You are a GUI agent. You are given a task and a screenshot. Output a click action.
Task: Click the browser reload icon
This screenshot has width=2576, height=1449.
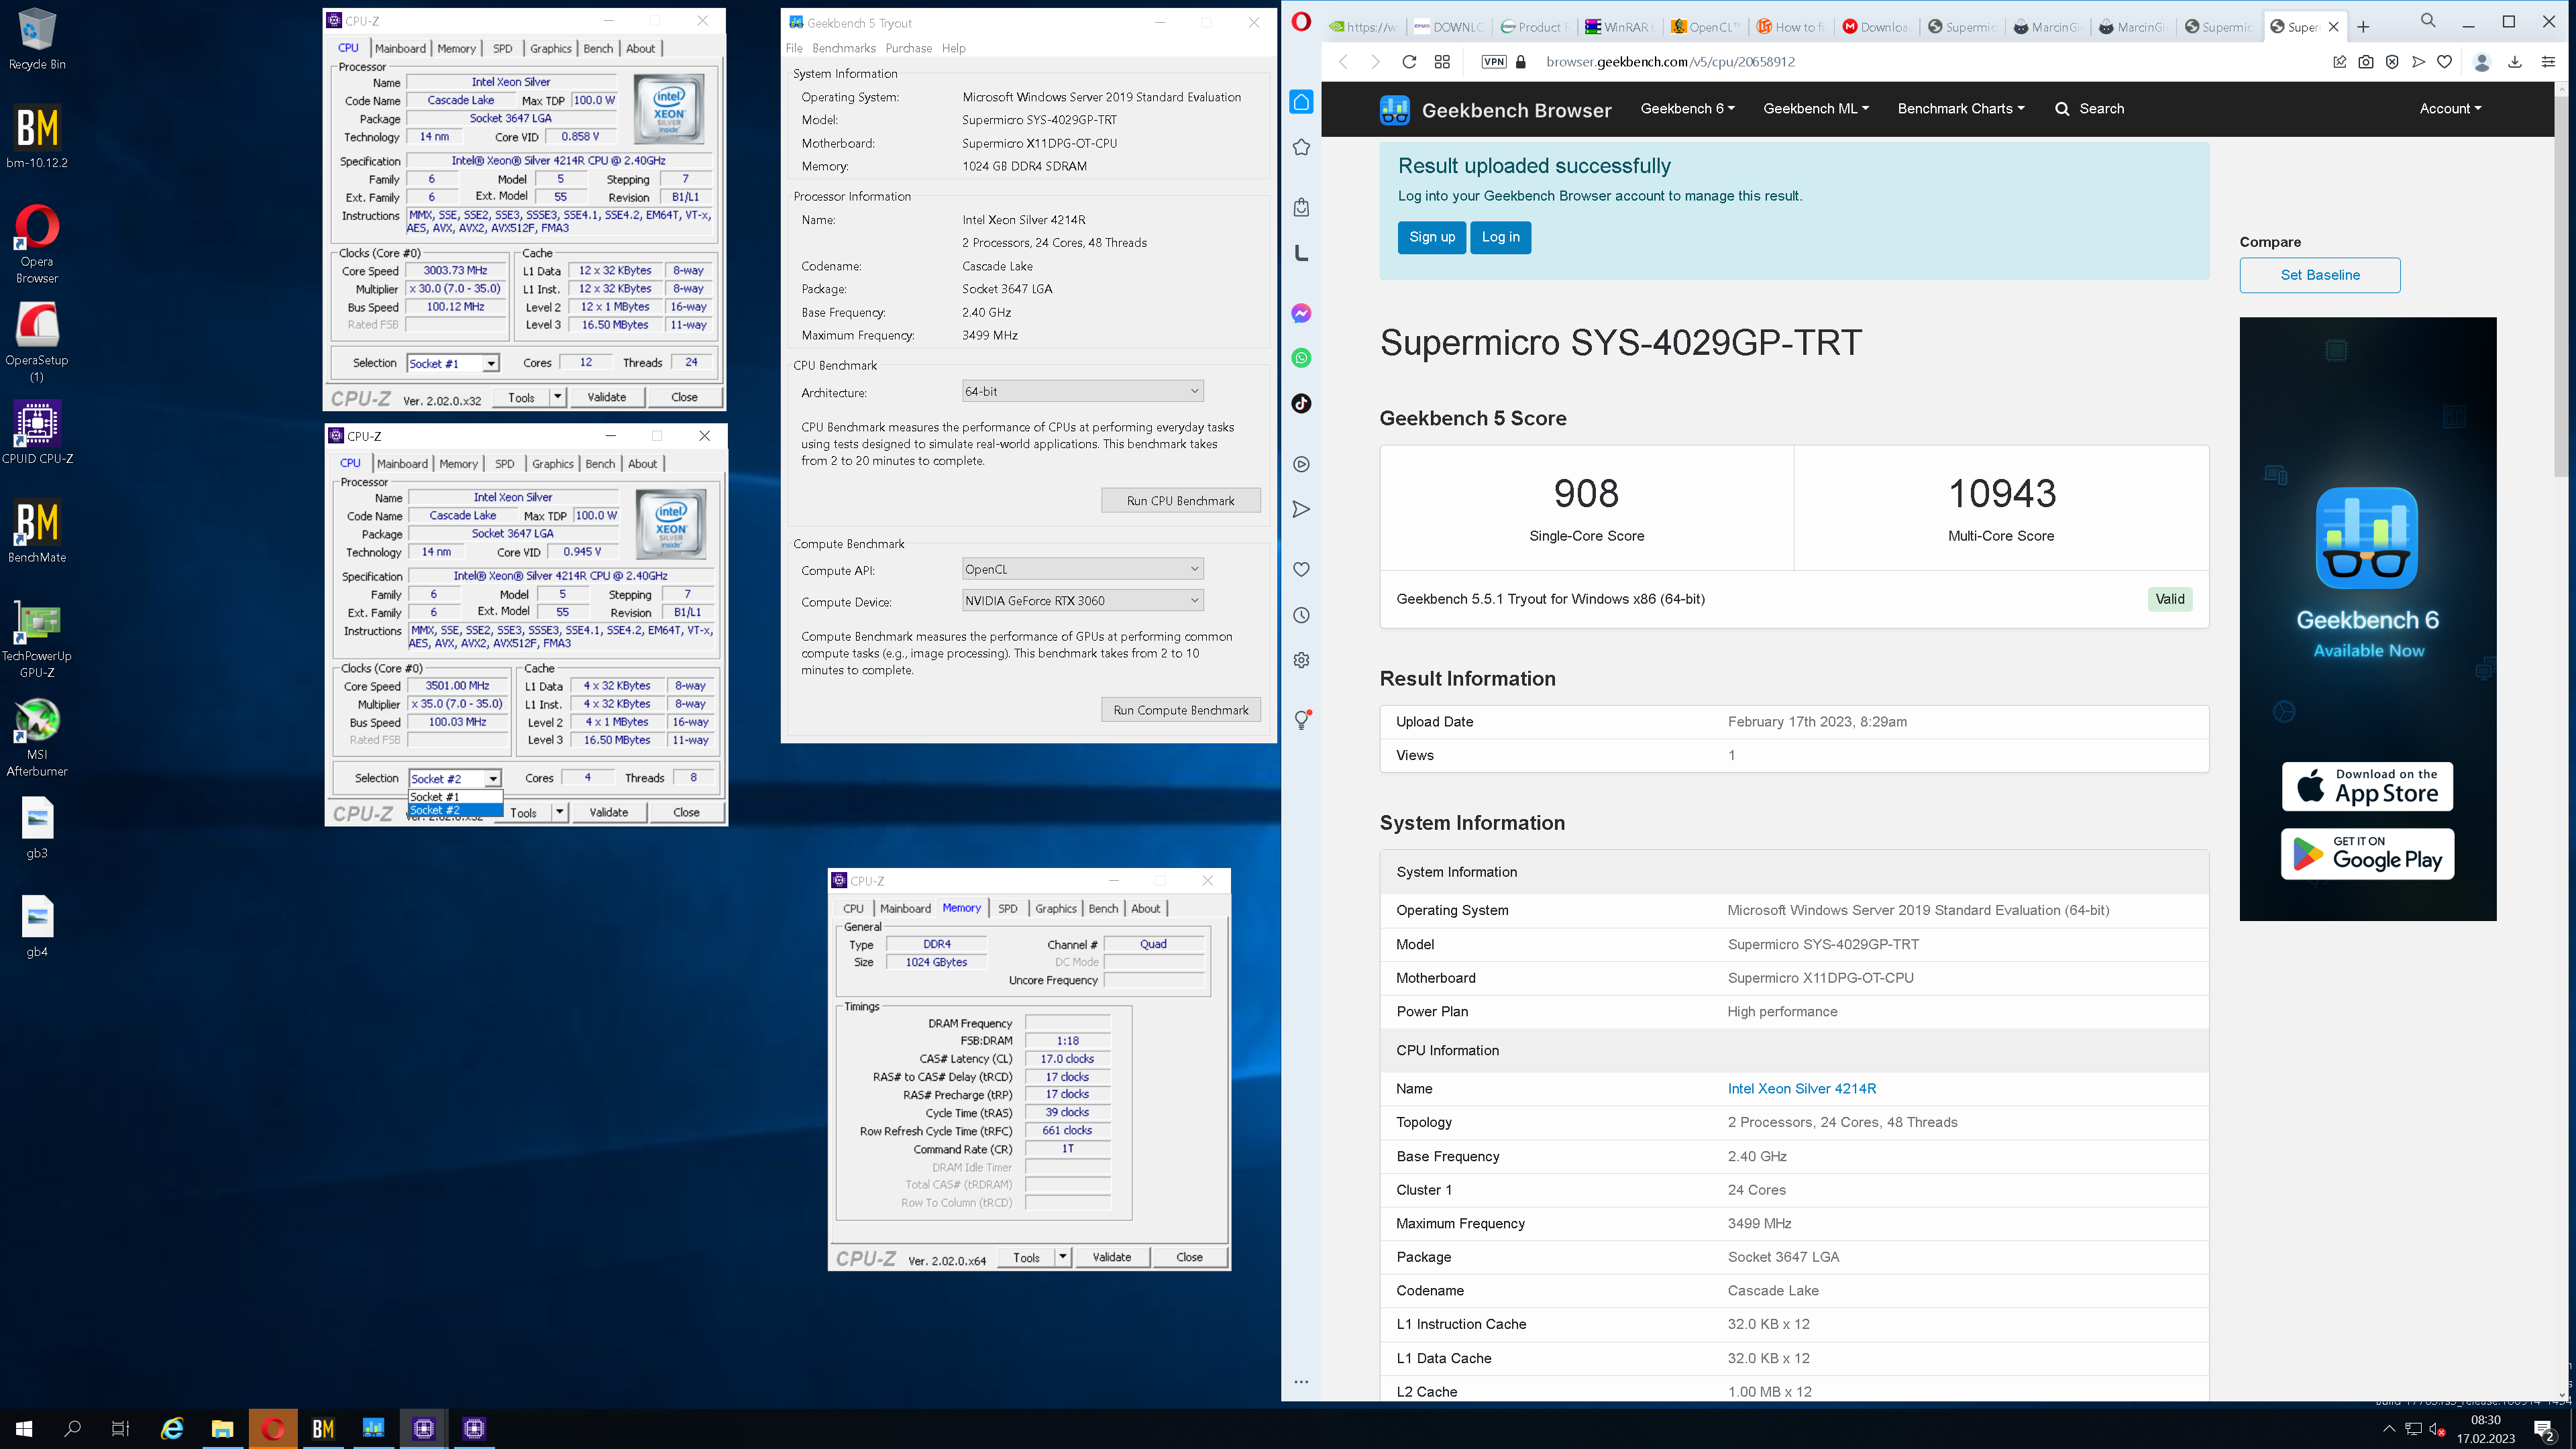click(x=1409, y=62)
